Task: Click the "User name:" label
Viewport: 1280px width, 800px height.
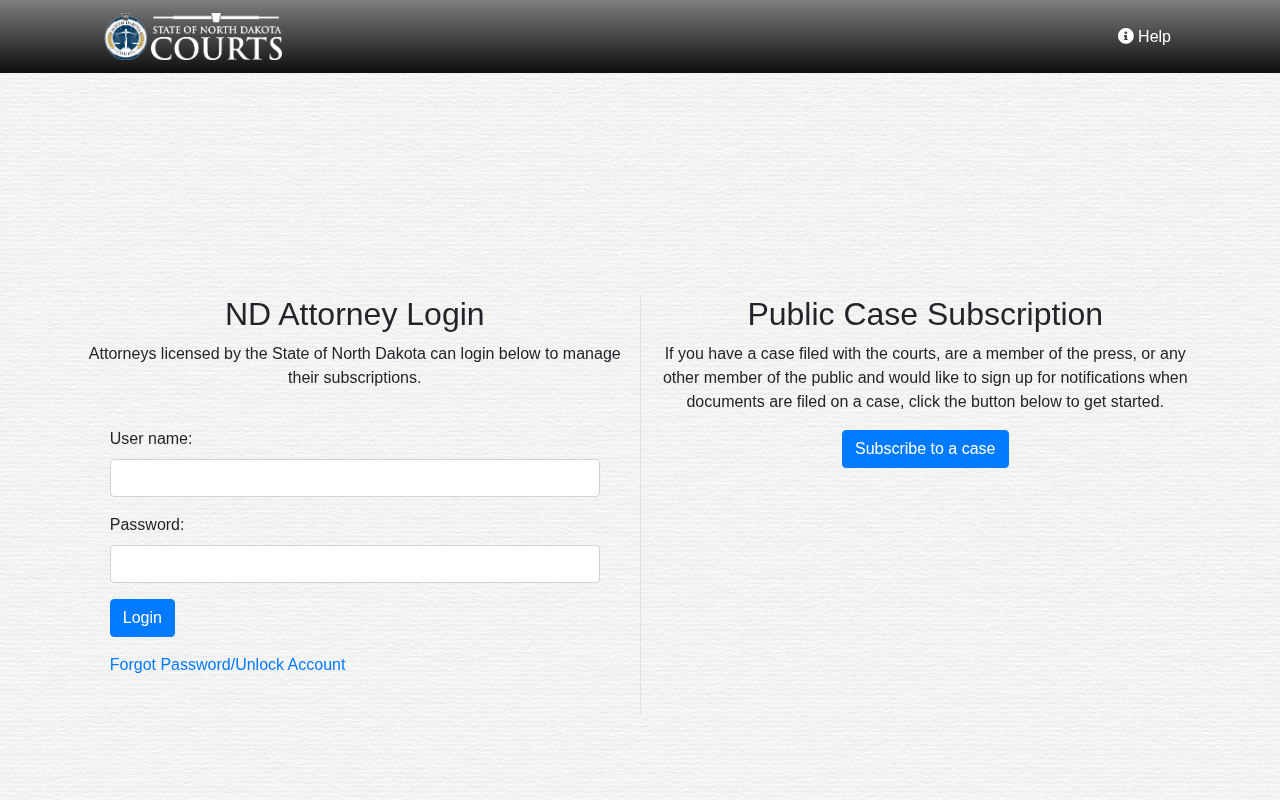Action: point(151,439)
